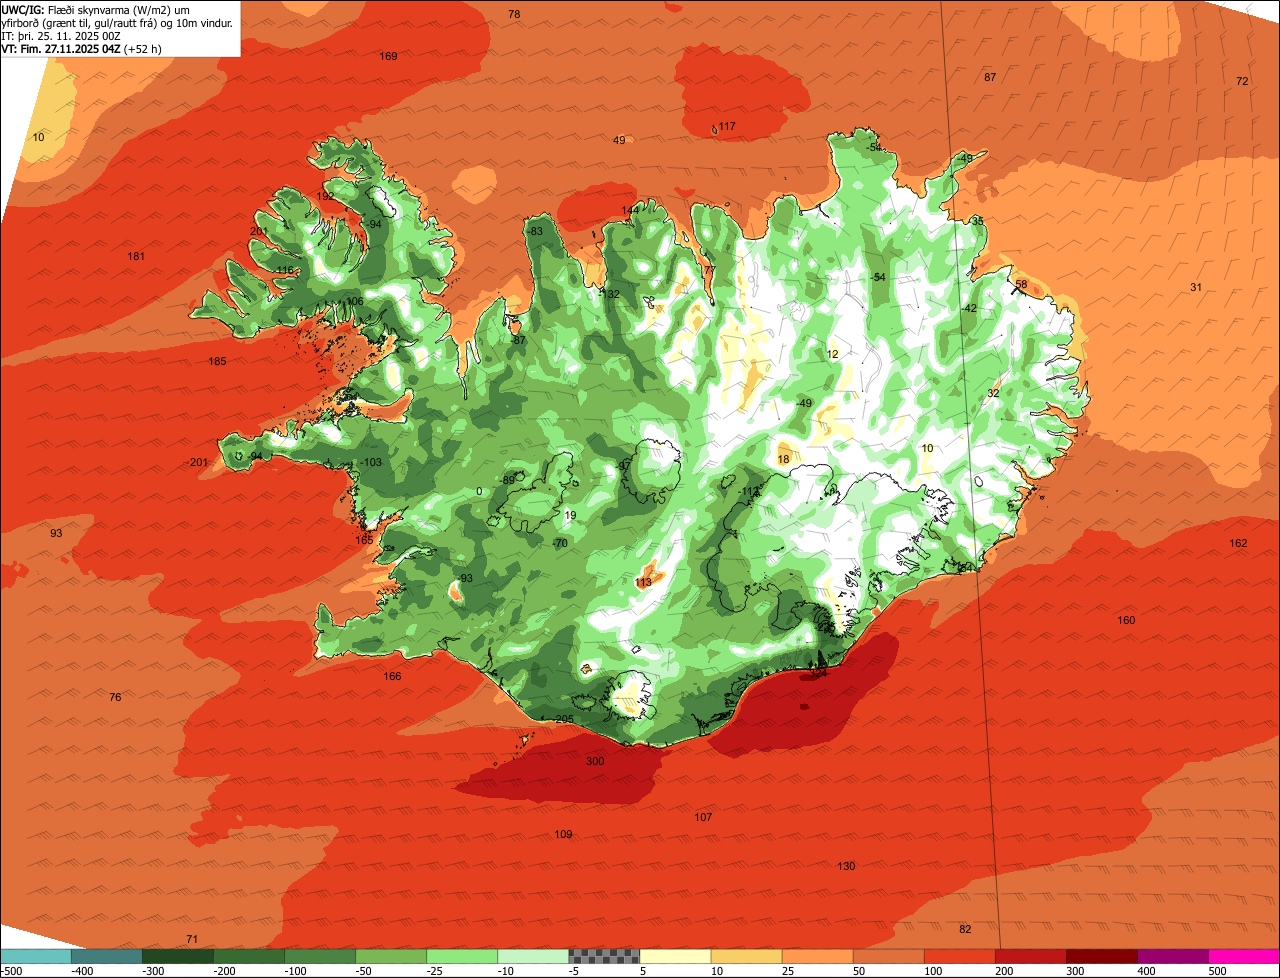This screenshot has height=978, width=1280.
Task: Click the value 19 on the map
Action: coord(570,515)
